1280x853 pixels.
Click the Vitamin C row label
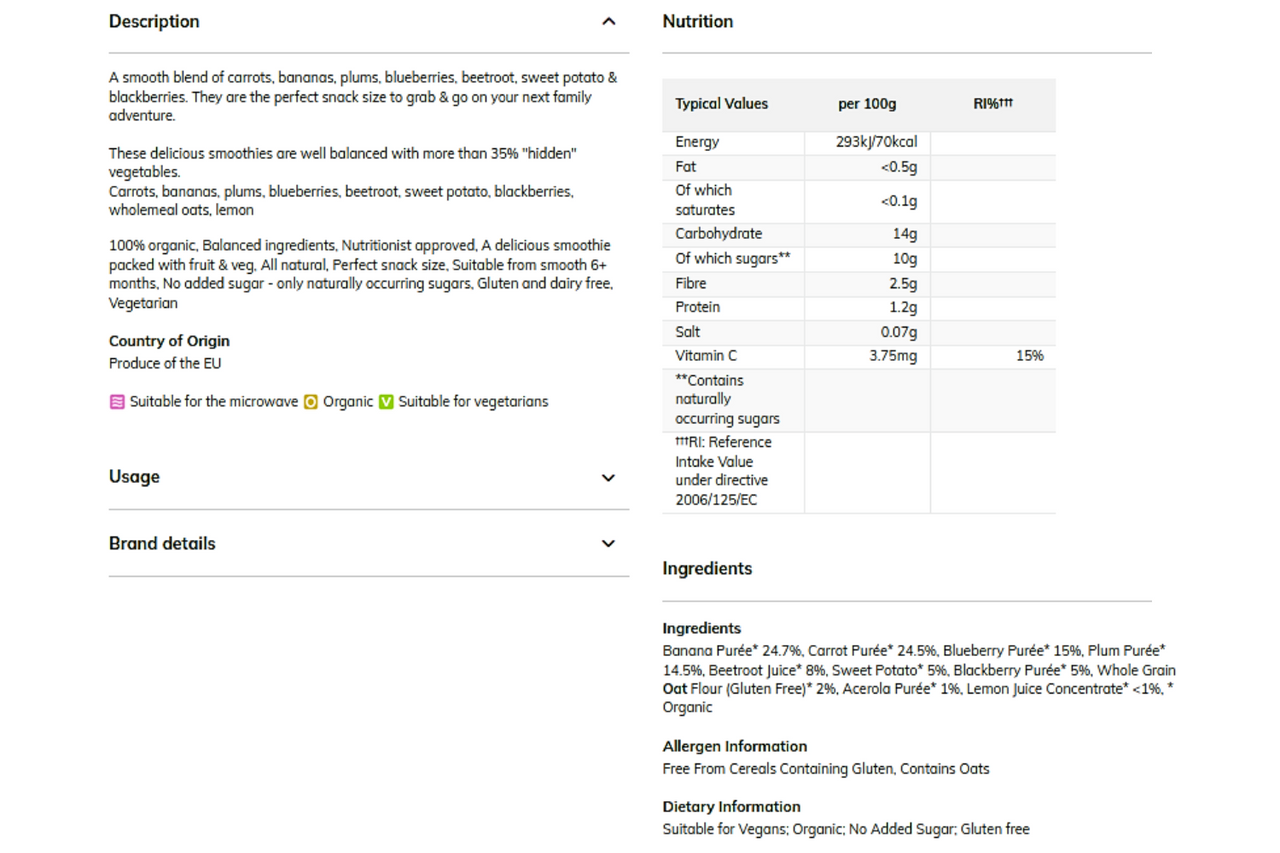(705, 356)
